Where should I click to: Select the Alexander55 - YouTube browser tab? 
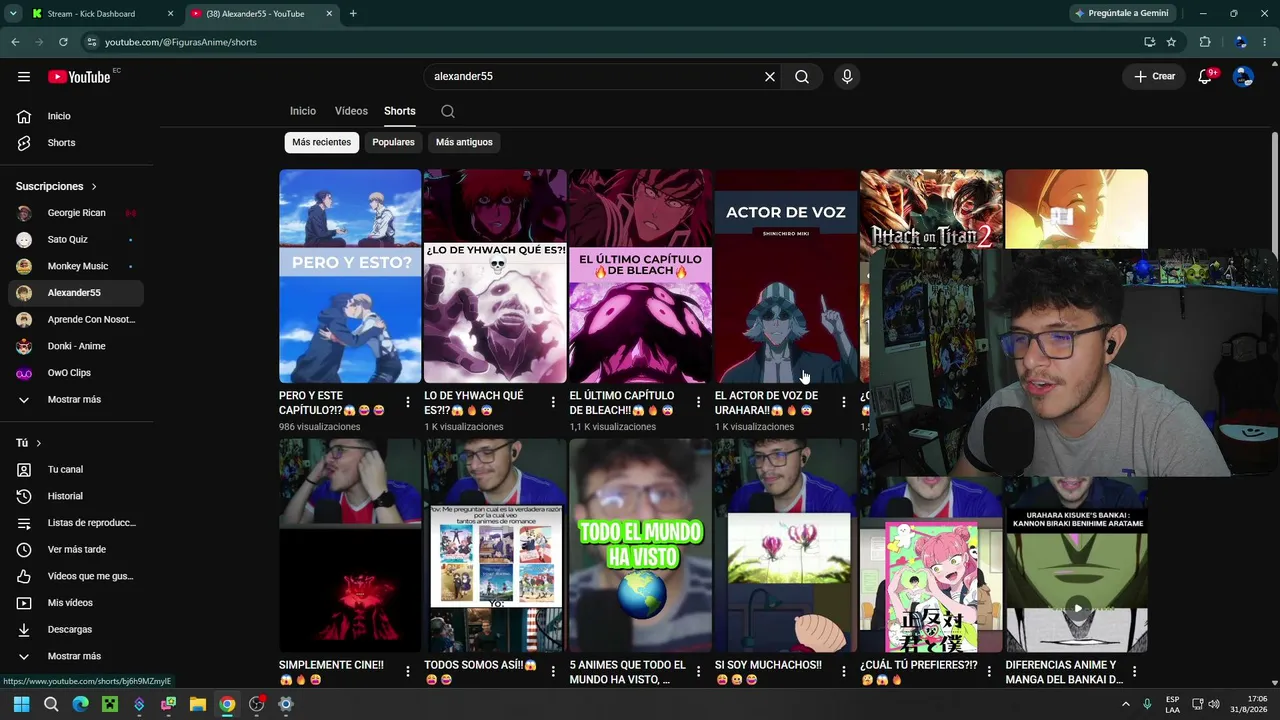tap(263, 14)
